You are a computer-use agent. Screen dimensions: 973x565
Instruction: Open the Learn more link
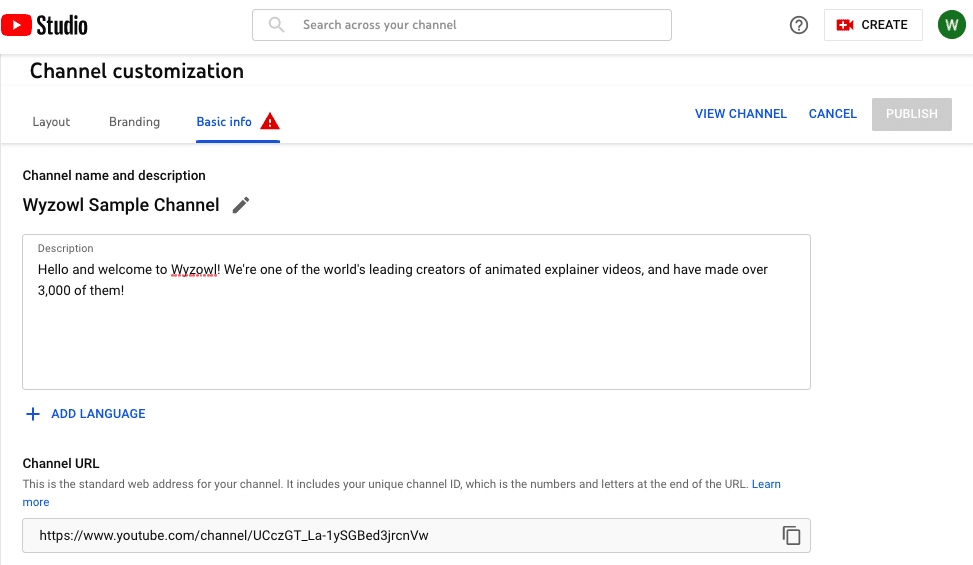click(x=766, y=484)
